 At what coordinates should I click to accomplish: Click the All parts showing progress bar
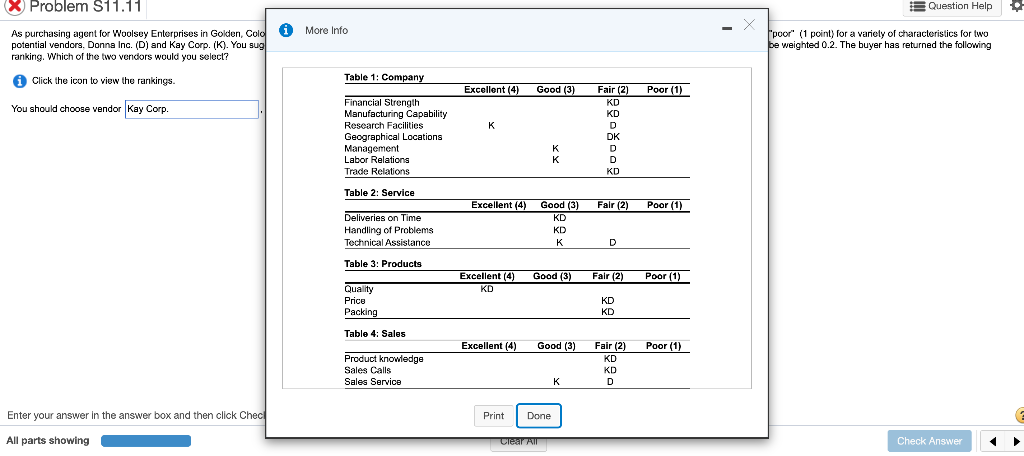coord(146,441)
